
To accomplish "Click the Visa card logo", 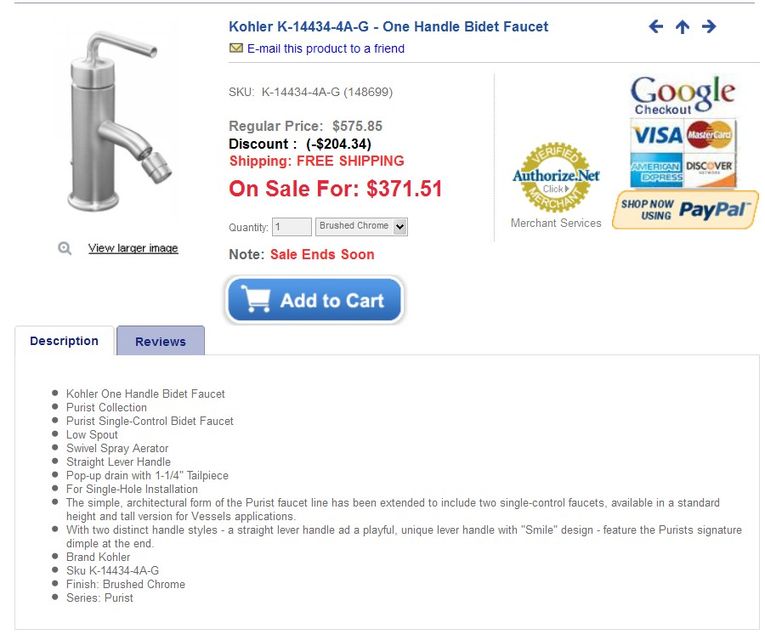I will (656, 135).
